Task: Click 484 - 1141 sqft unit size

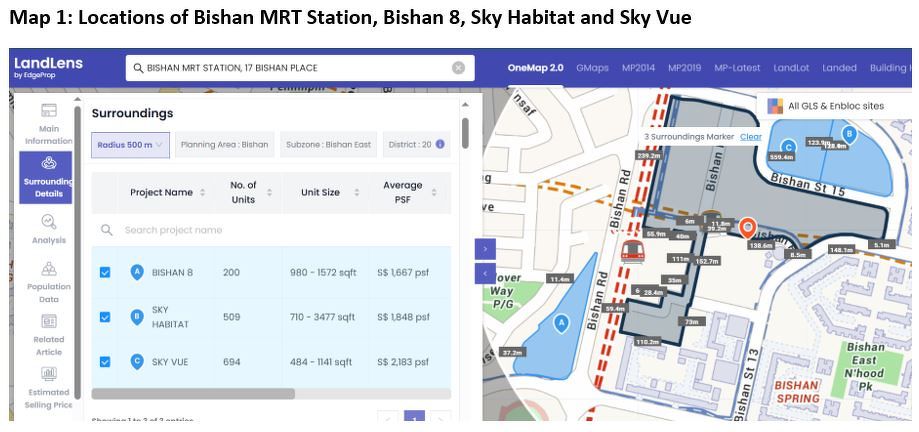Action: [x=321, y=362]
